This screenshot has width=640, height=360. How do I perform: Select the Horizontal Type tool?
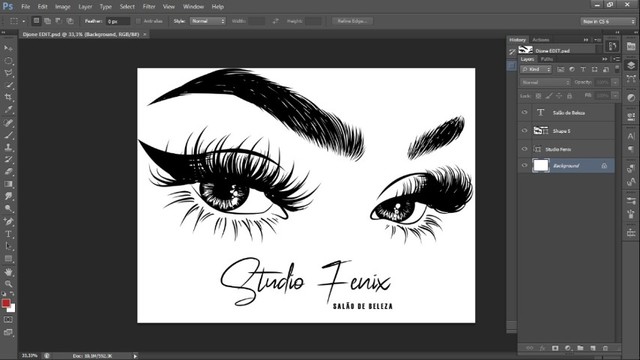(8, 234)
